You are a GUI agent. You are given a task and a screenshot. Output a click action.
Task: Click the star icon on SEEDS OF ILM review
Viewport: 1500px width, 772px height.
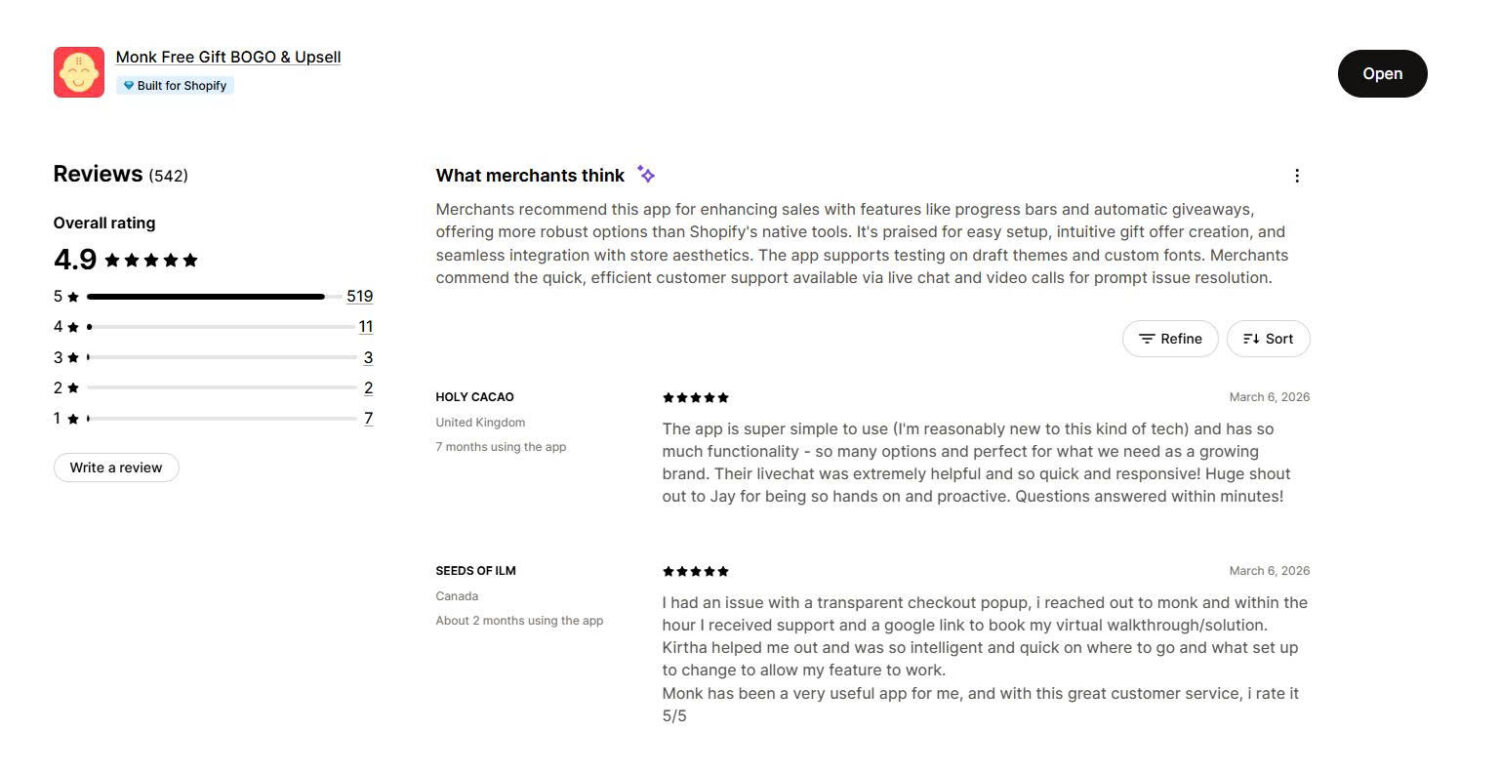pyautogui.click(x=693, y=570)
